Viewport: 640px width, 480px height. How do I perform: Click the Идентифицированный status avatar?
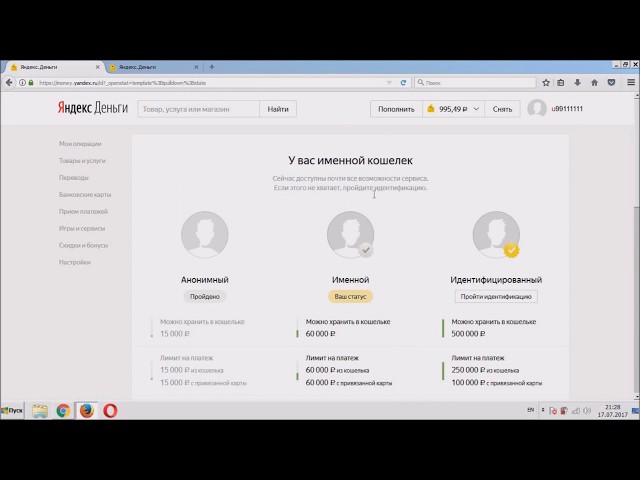tap(496, 235)
